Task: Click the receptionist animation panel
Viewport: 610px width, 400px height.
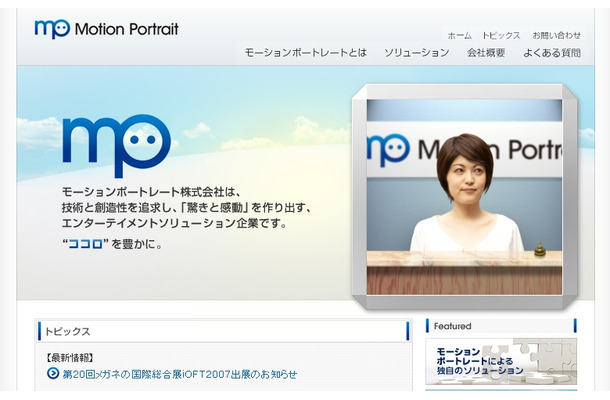Action: tap(465, 197)
